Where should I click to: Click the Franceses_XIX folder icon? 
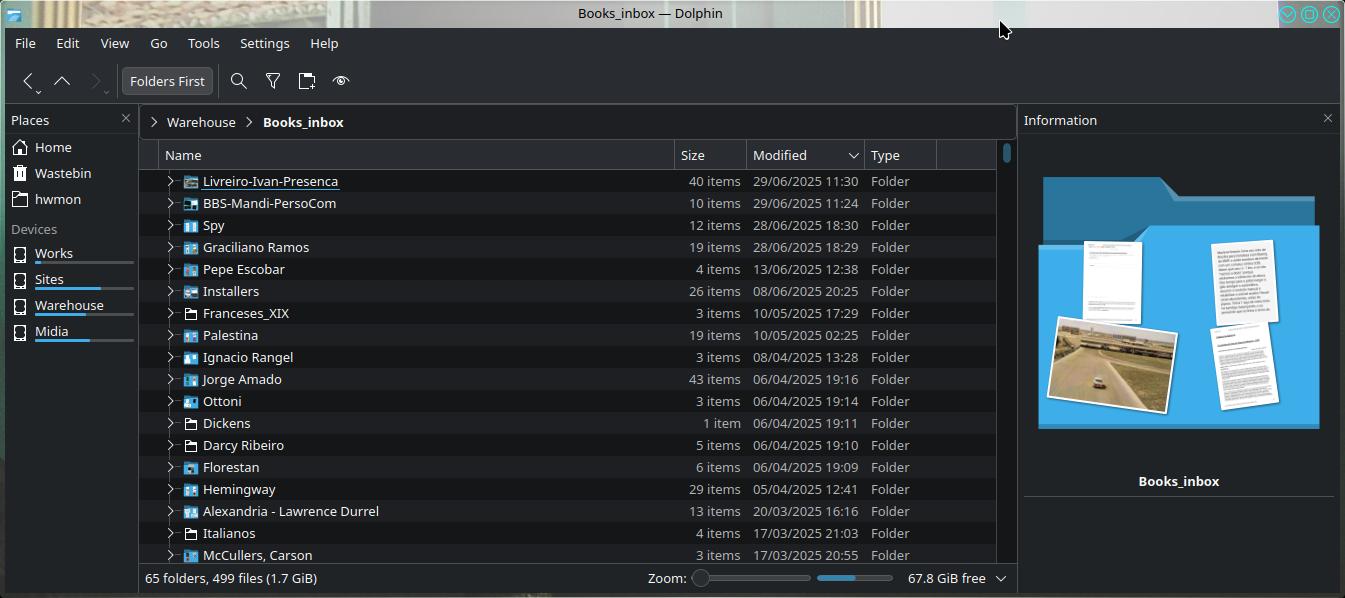pos(191,314)
